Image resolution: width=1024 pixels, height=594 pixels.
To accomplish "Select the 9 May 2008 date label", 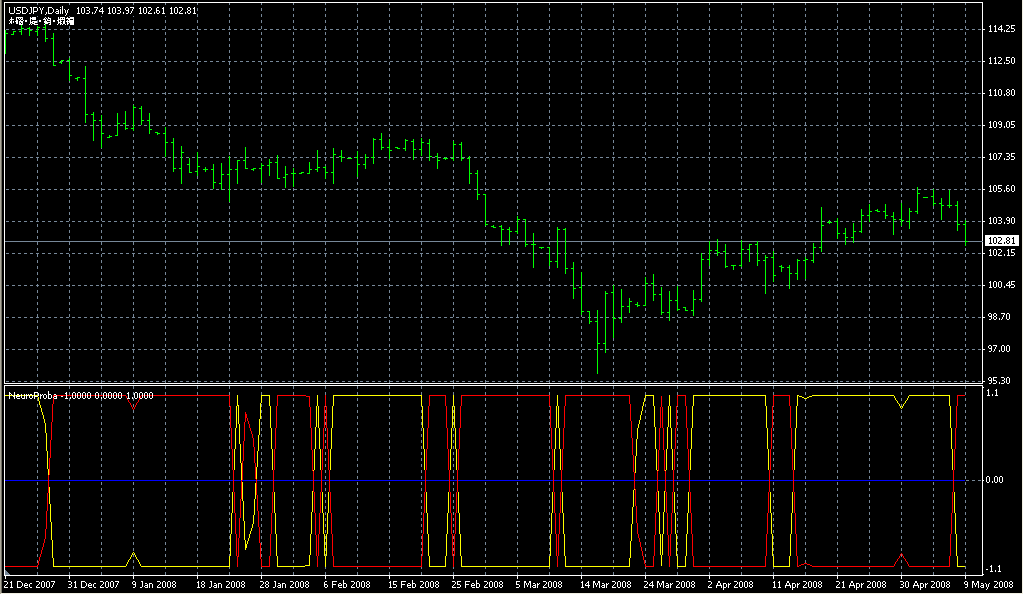I will tap(986, 584).
